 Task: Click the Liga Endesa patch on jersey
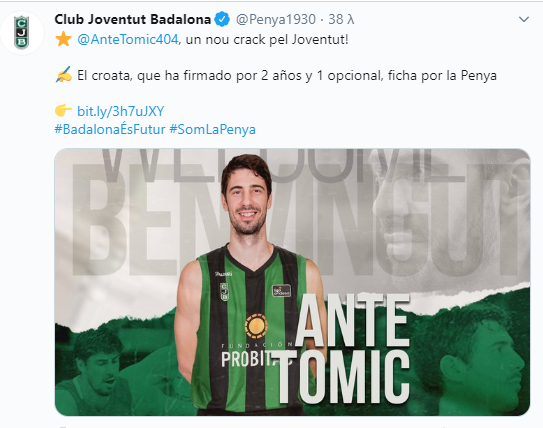point(281,291)
